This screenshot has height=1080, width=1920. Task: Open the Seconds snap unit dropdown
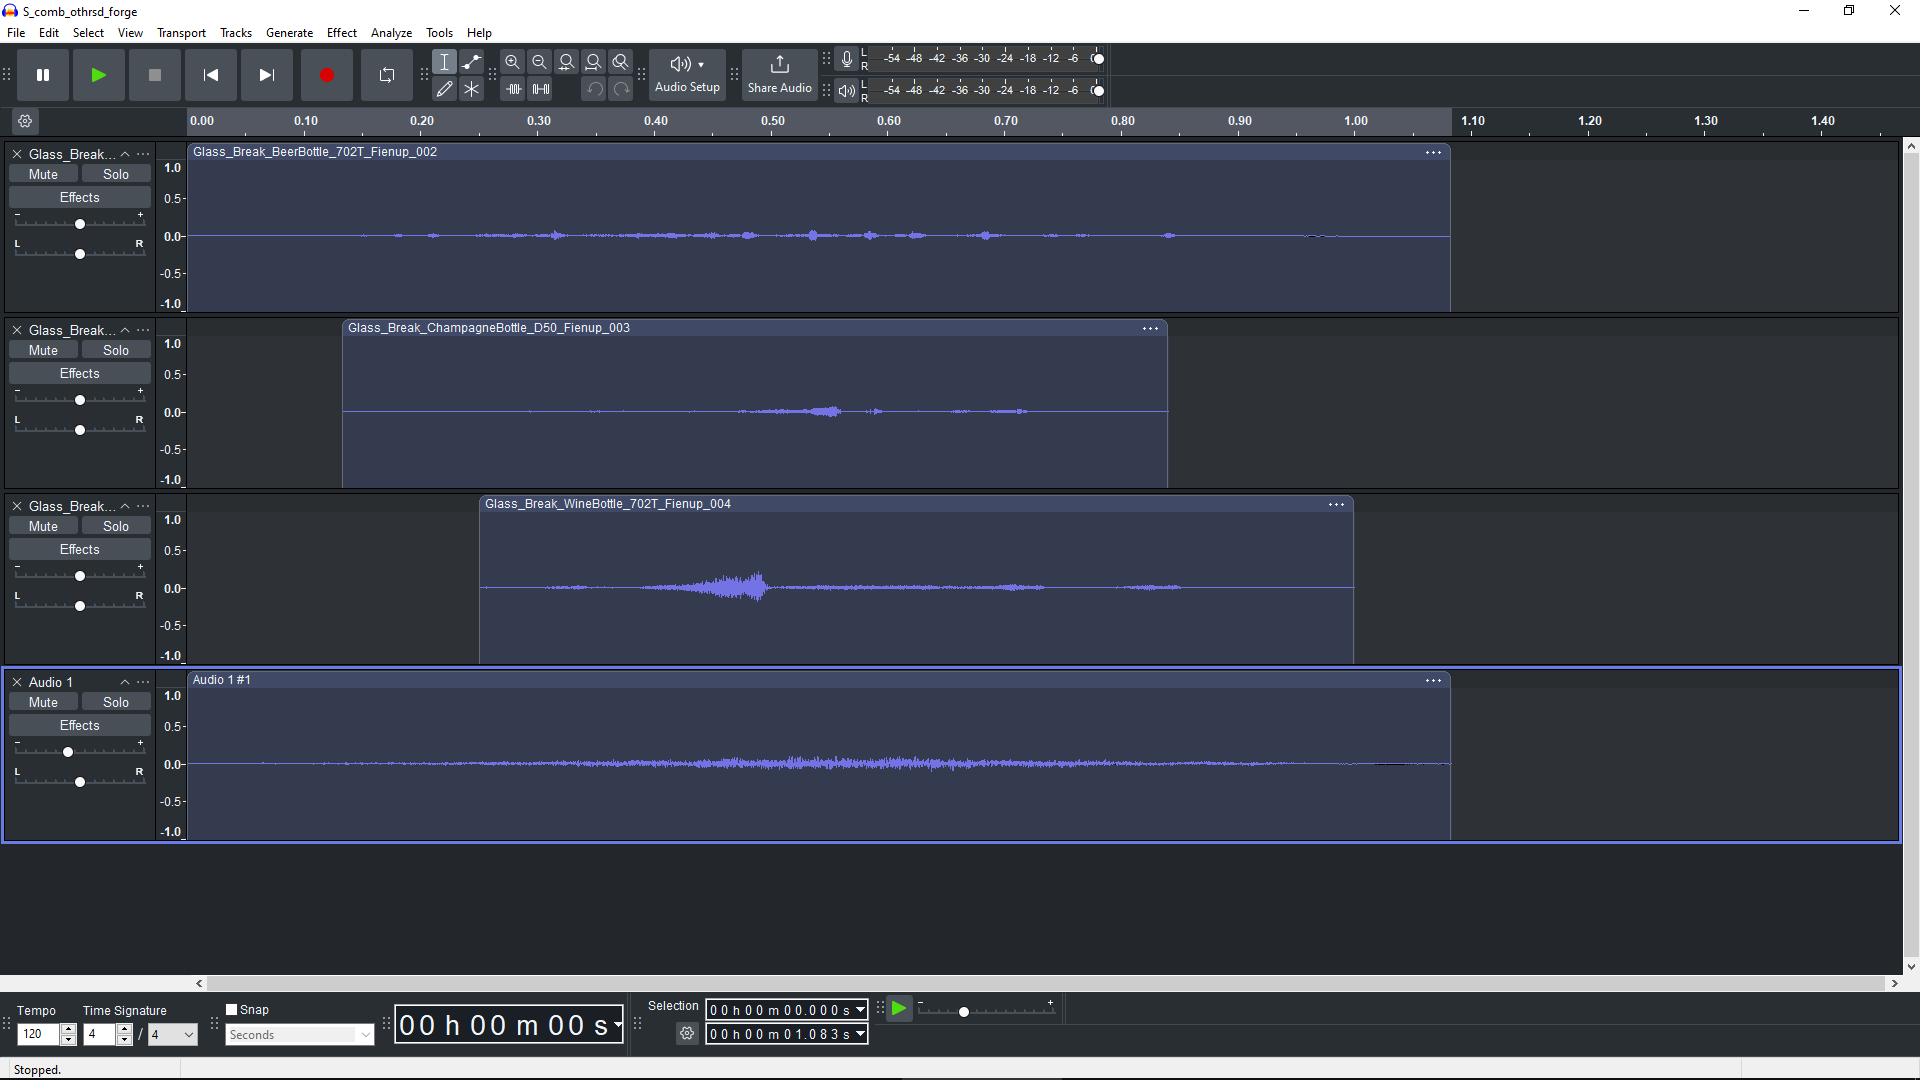coord(299,1035)
